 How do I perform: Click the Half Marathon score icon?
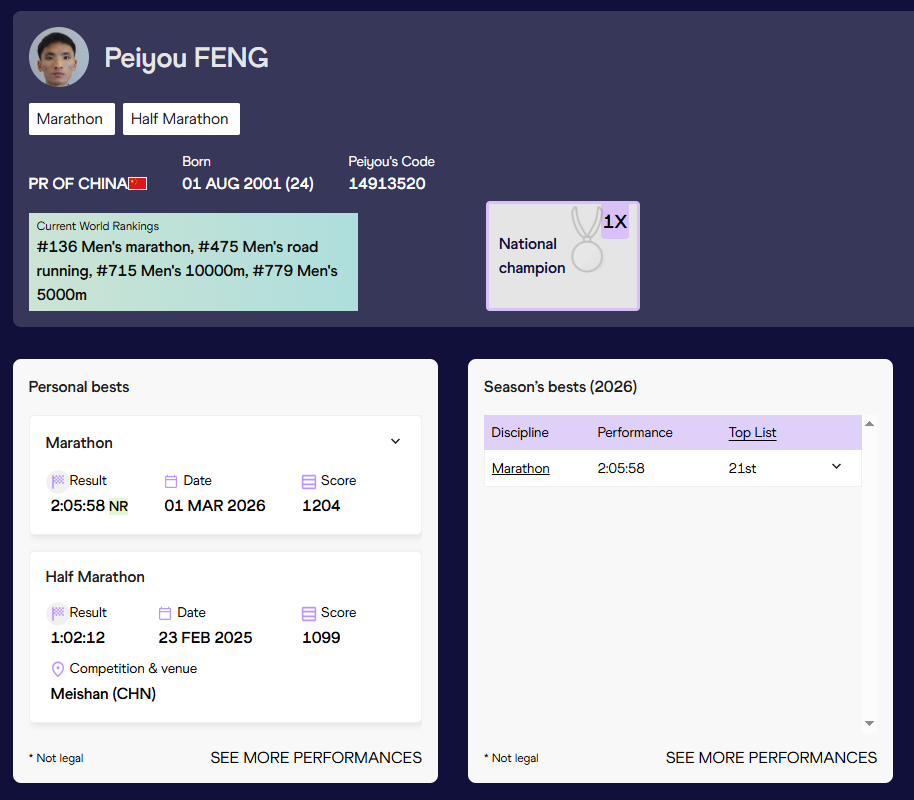coord(309,613)
